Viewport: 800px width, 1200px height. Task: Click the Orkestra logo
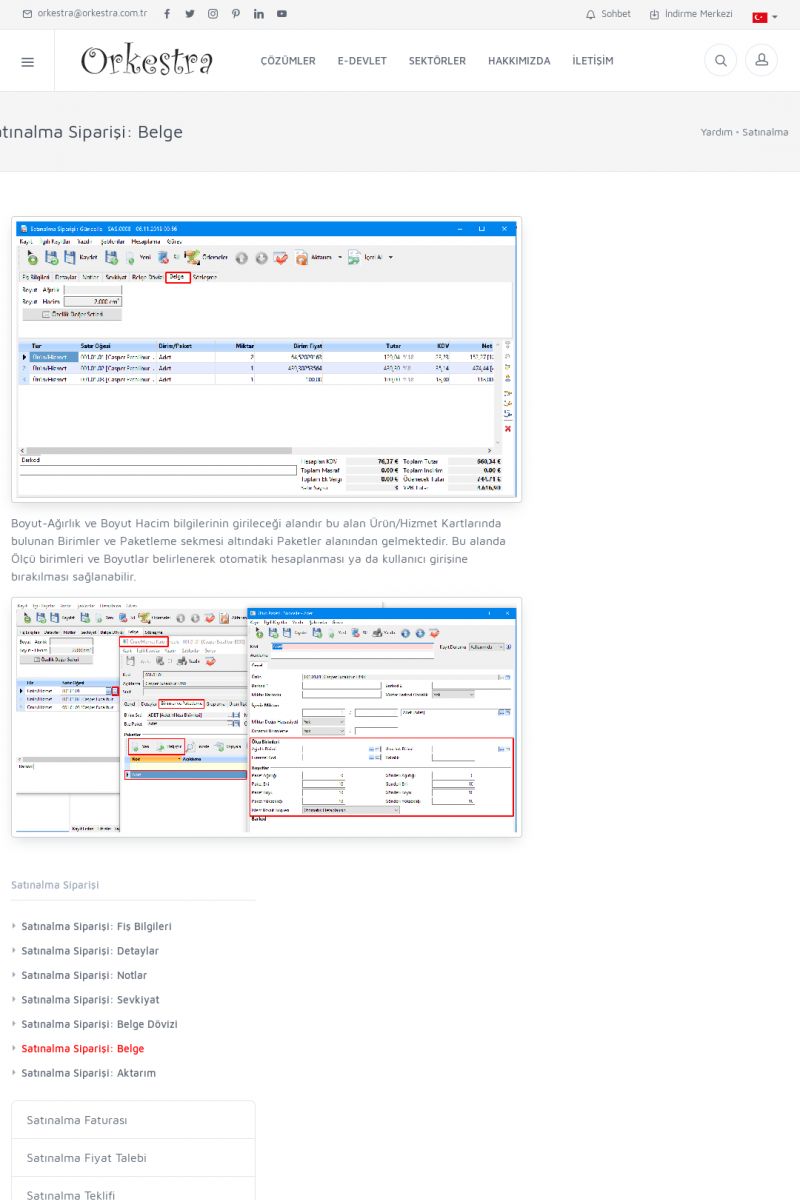[x=147, y=61]
